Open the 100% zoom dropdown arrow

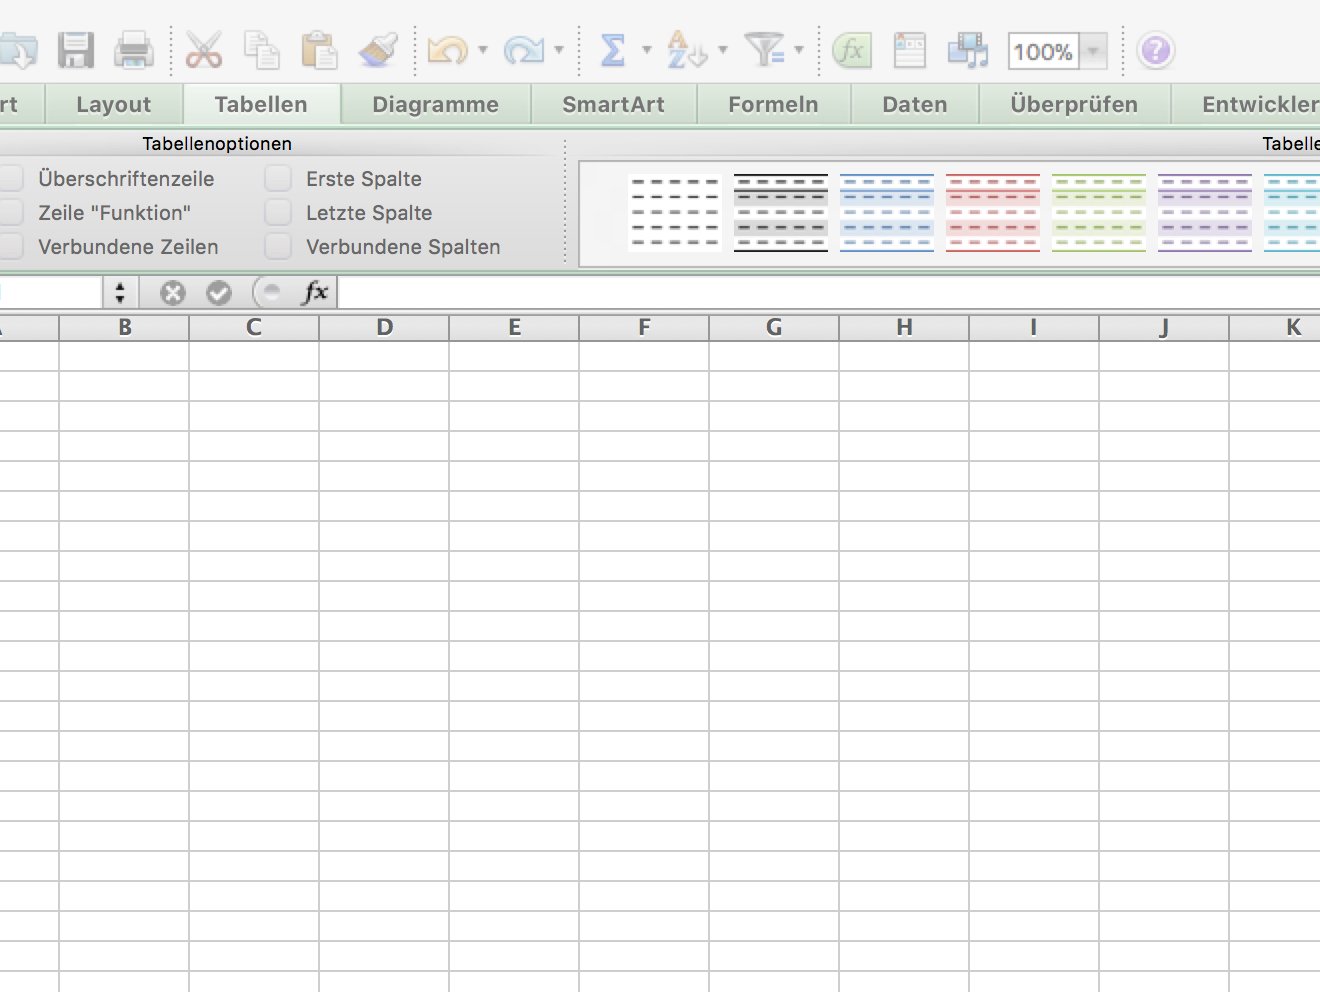(1094, 51)
